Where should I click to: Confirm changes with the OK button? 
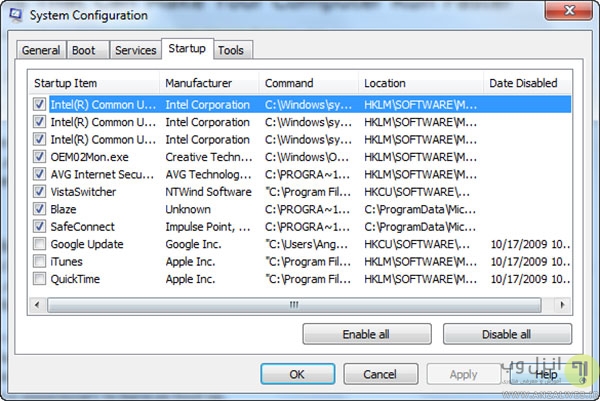click(297, 374)
